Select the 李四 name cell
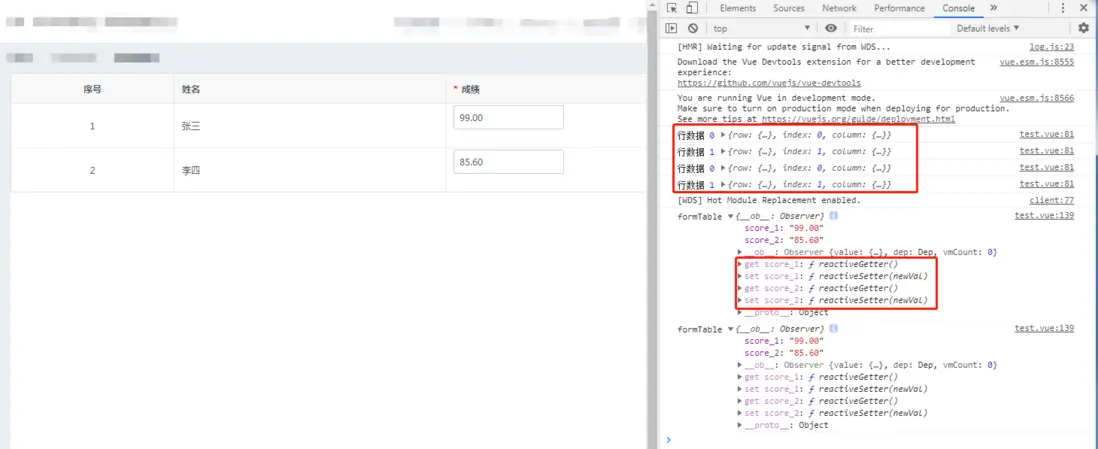The height and width of the screenshot is (449, 1098). [310, 170]
